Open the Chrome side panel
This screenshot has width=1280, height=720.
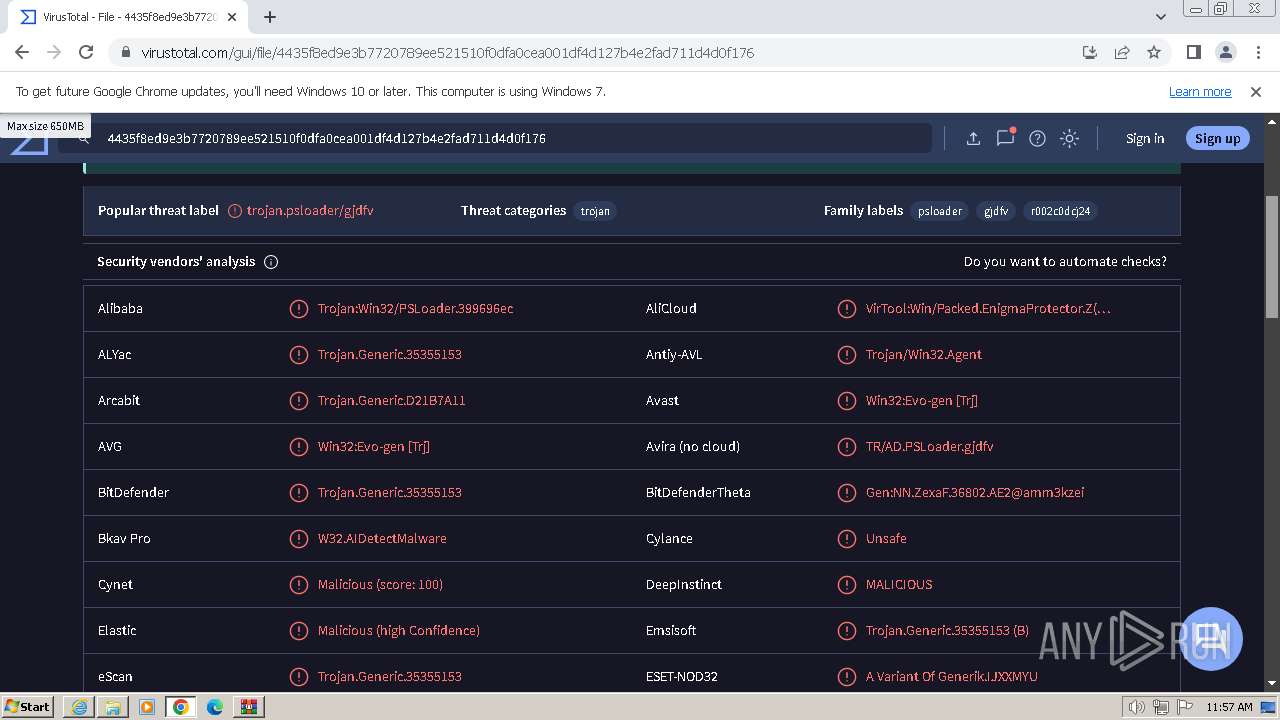[1193, 52]
